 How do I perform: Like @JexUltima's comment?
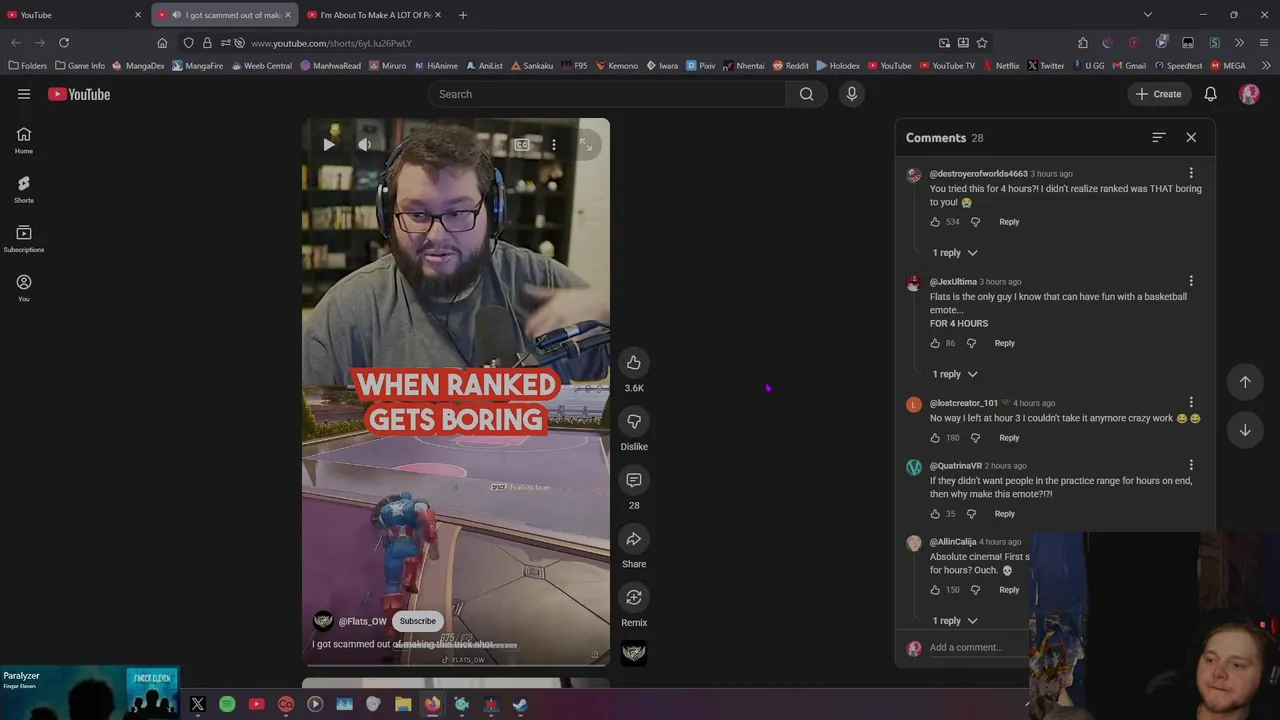click(935, 343)
